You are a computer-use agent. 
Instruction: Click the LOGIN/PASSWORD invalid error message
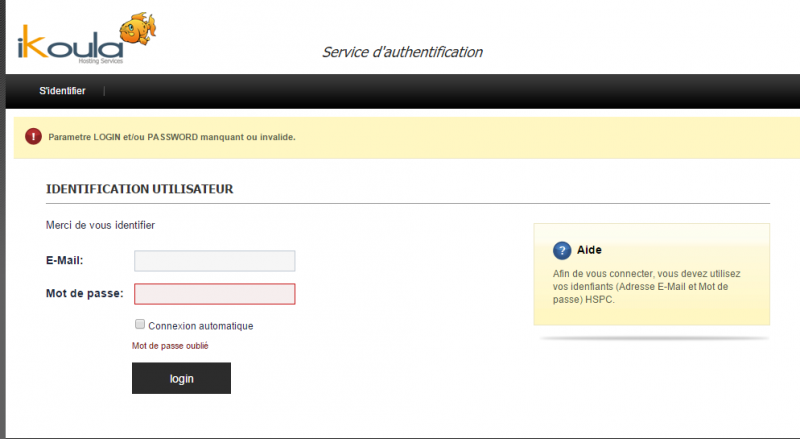[x=172, y=136]
